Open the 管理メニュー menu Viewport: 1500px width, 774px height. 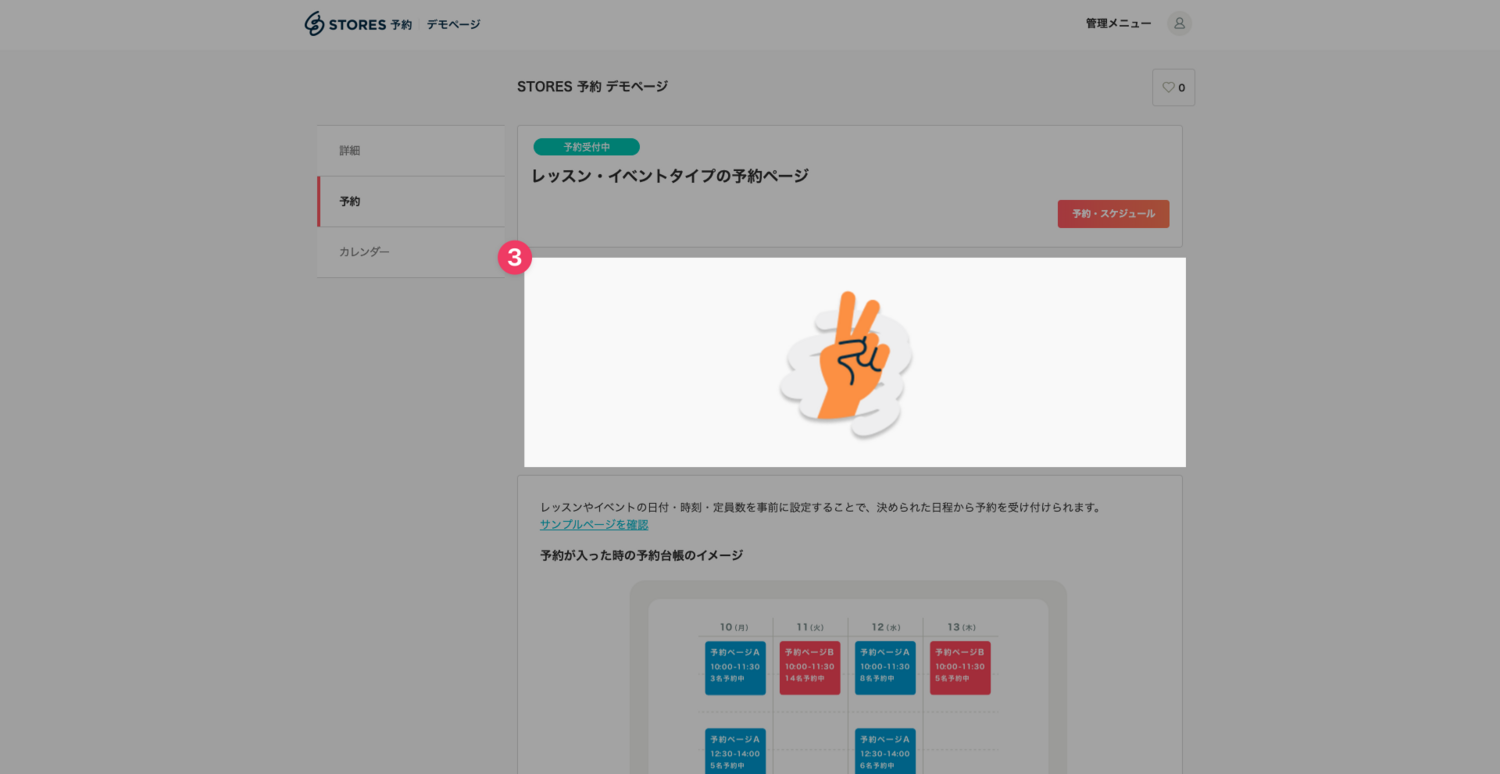tap(1118, 24)
